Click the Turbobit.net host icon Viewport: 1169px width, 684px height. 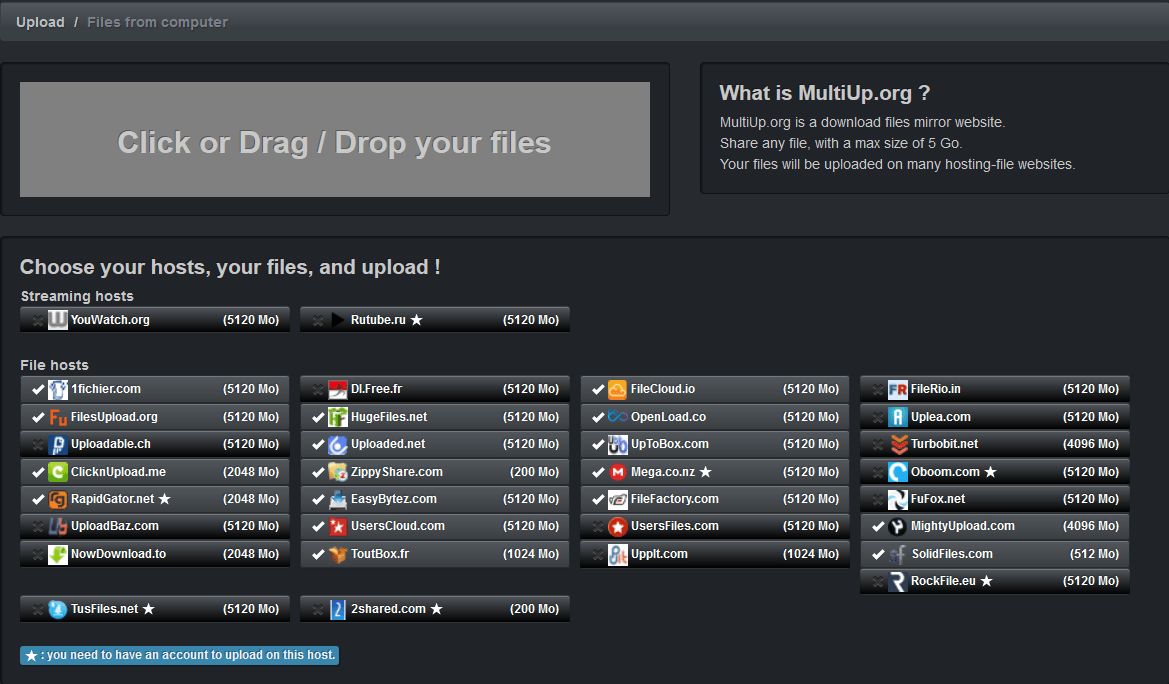[x=897, y=444]
